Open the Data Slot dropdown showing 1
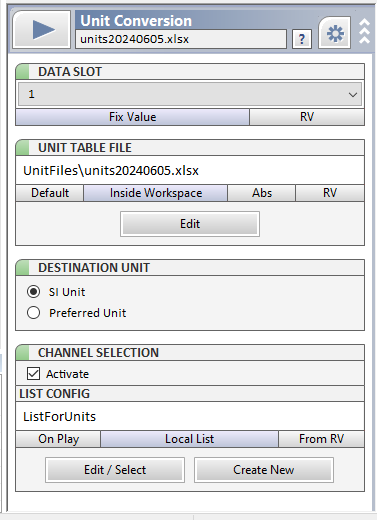Viewport: 377px width, 520px height. click(190, 94)
